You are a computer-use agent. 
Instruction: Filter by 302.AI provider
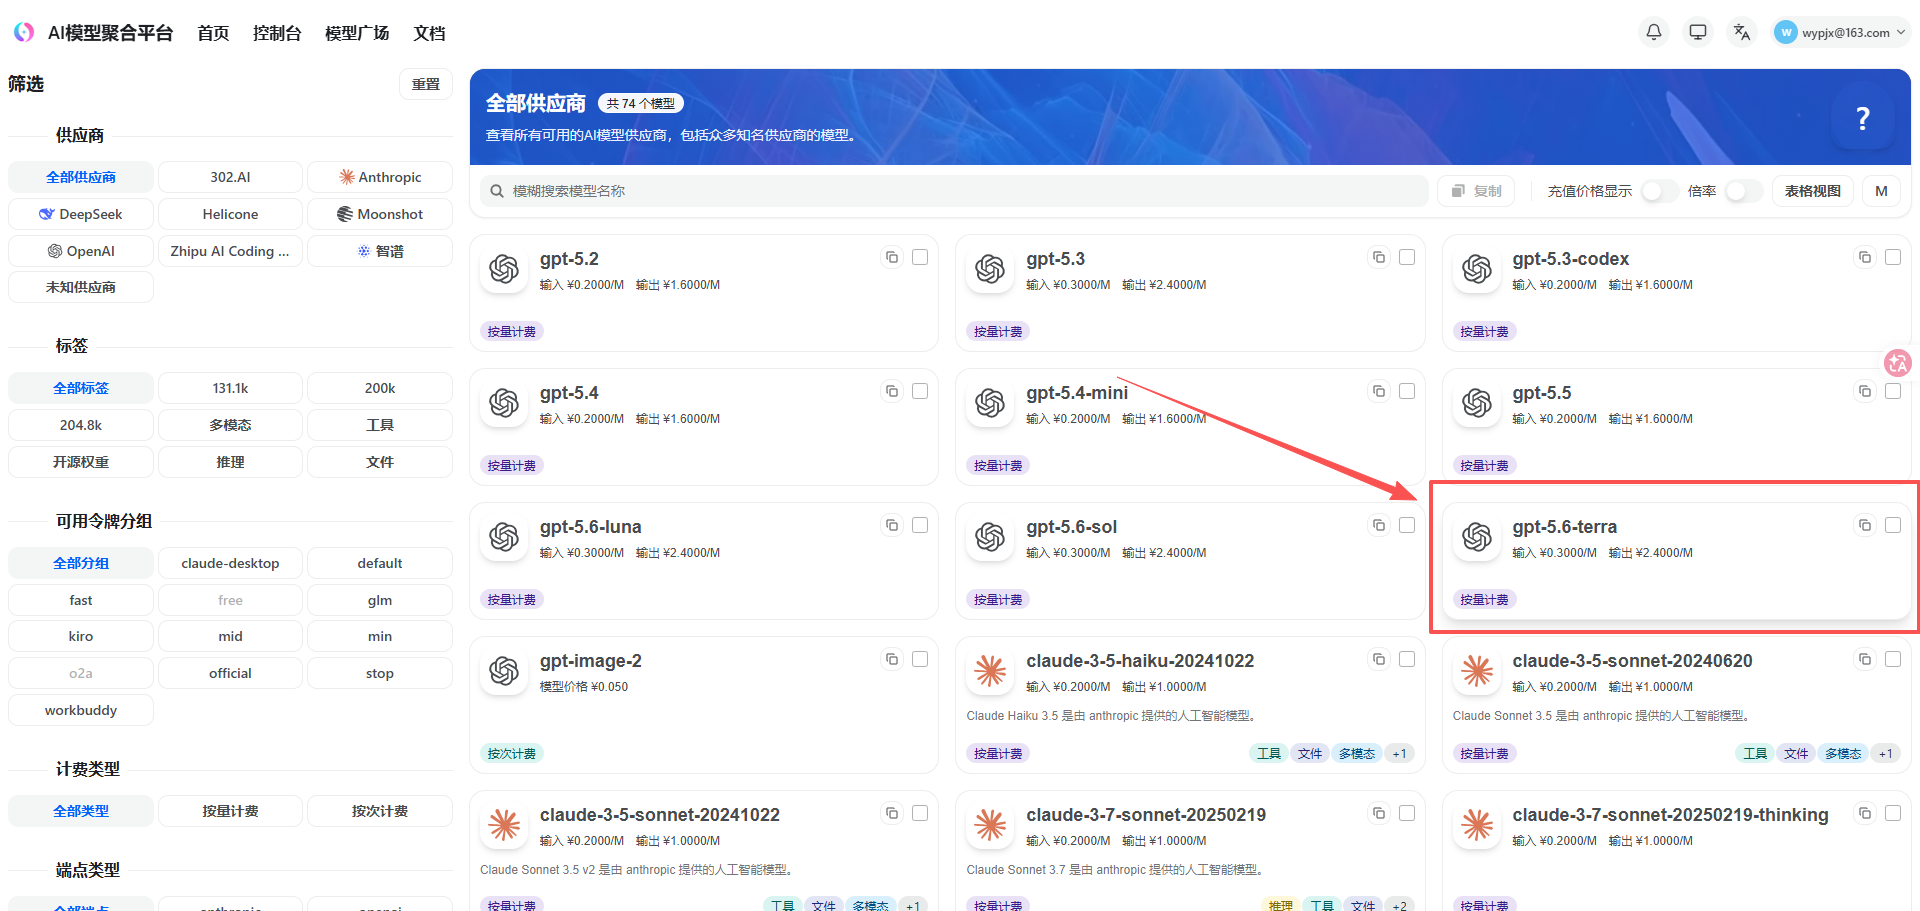pyautogui.click(x=230, y=177)
